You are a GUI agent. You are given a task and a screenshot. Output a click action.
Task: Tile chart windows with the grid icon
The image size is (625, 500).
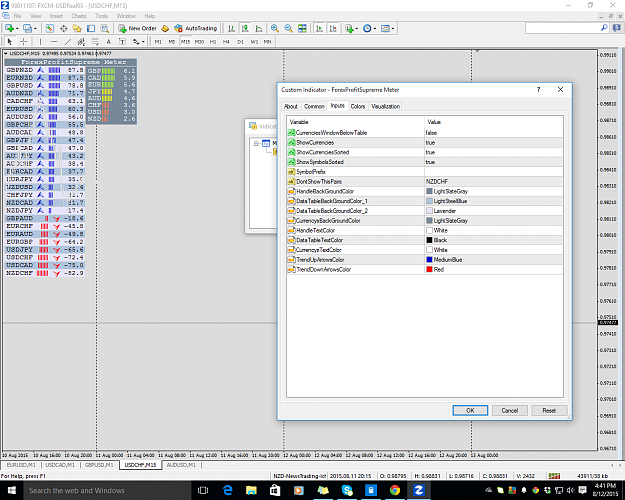303,28
